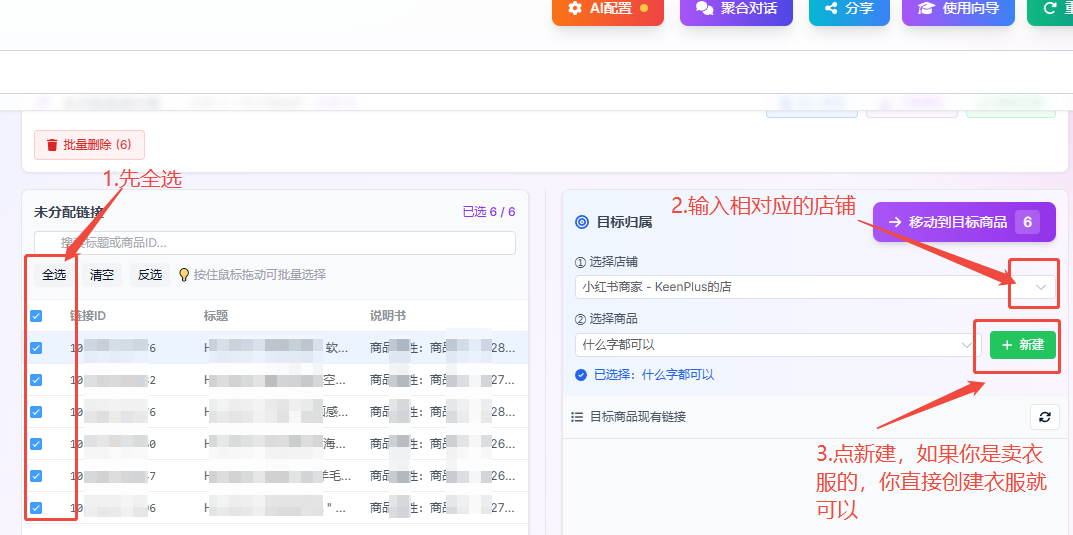This screenshot has height=535, width=1073.
Task: Click the refresh icon beside 目标商品现有链接
Action: click(x=1044, y=417)
